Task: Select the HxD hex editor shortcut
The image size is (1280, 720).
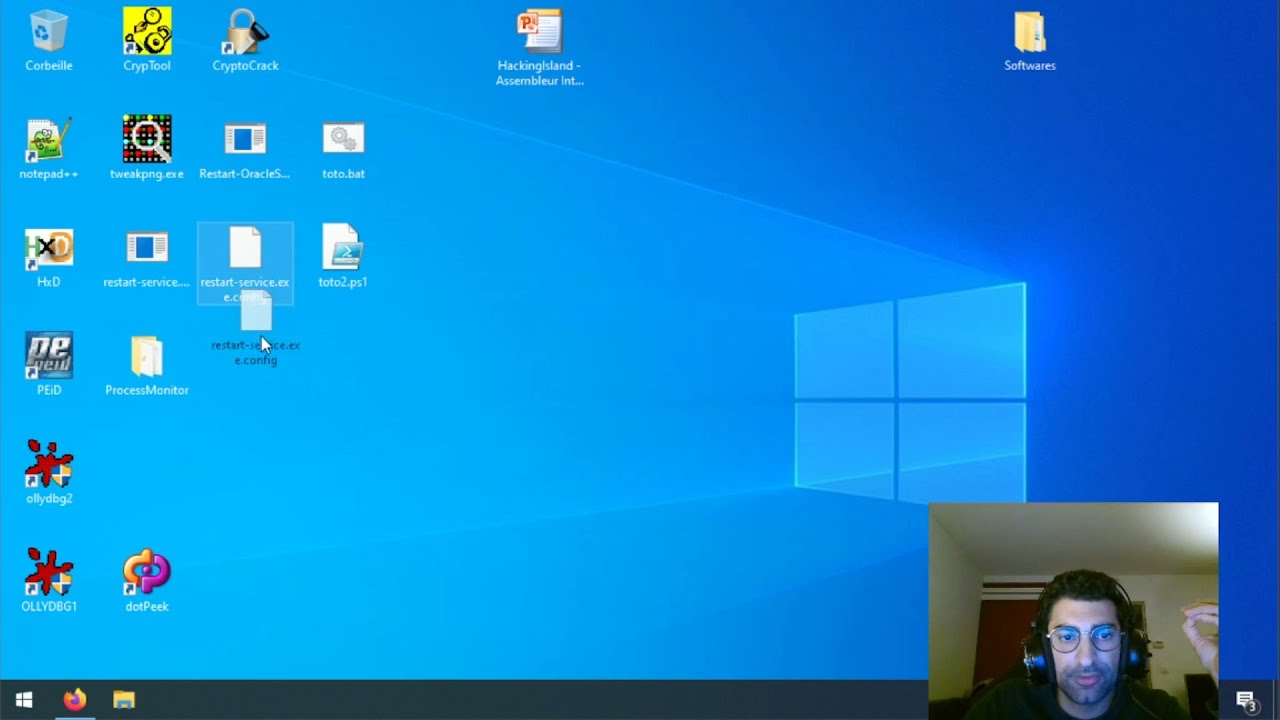Action: [x=48, y=257]
